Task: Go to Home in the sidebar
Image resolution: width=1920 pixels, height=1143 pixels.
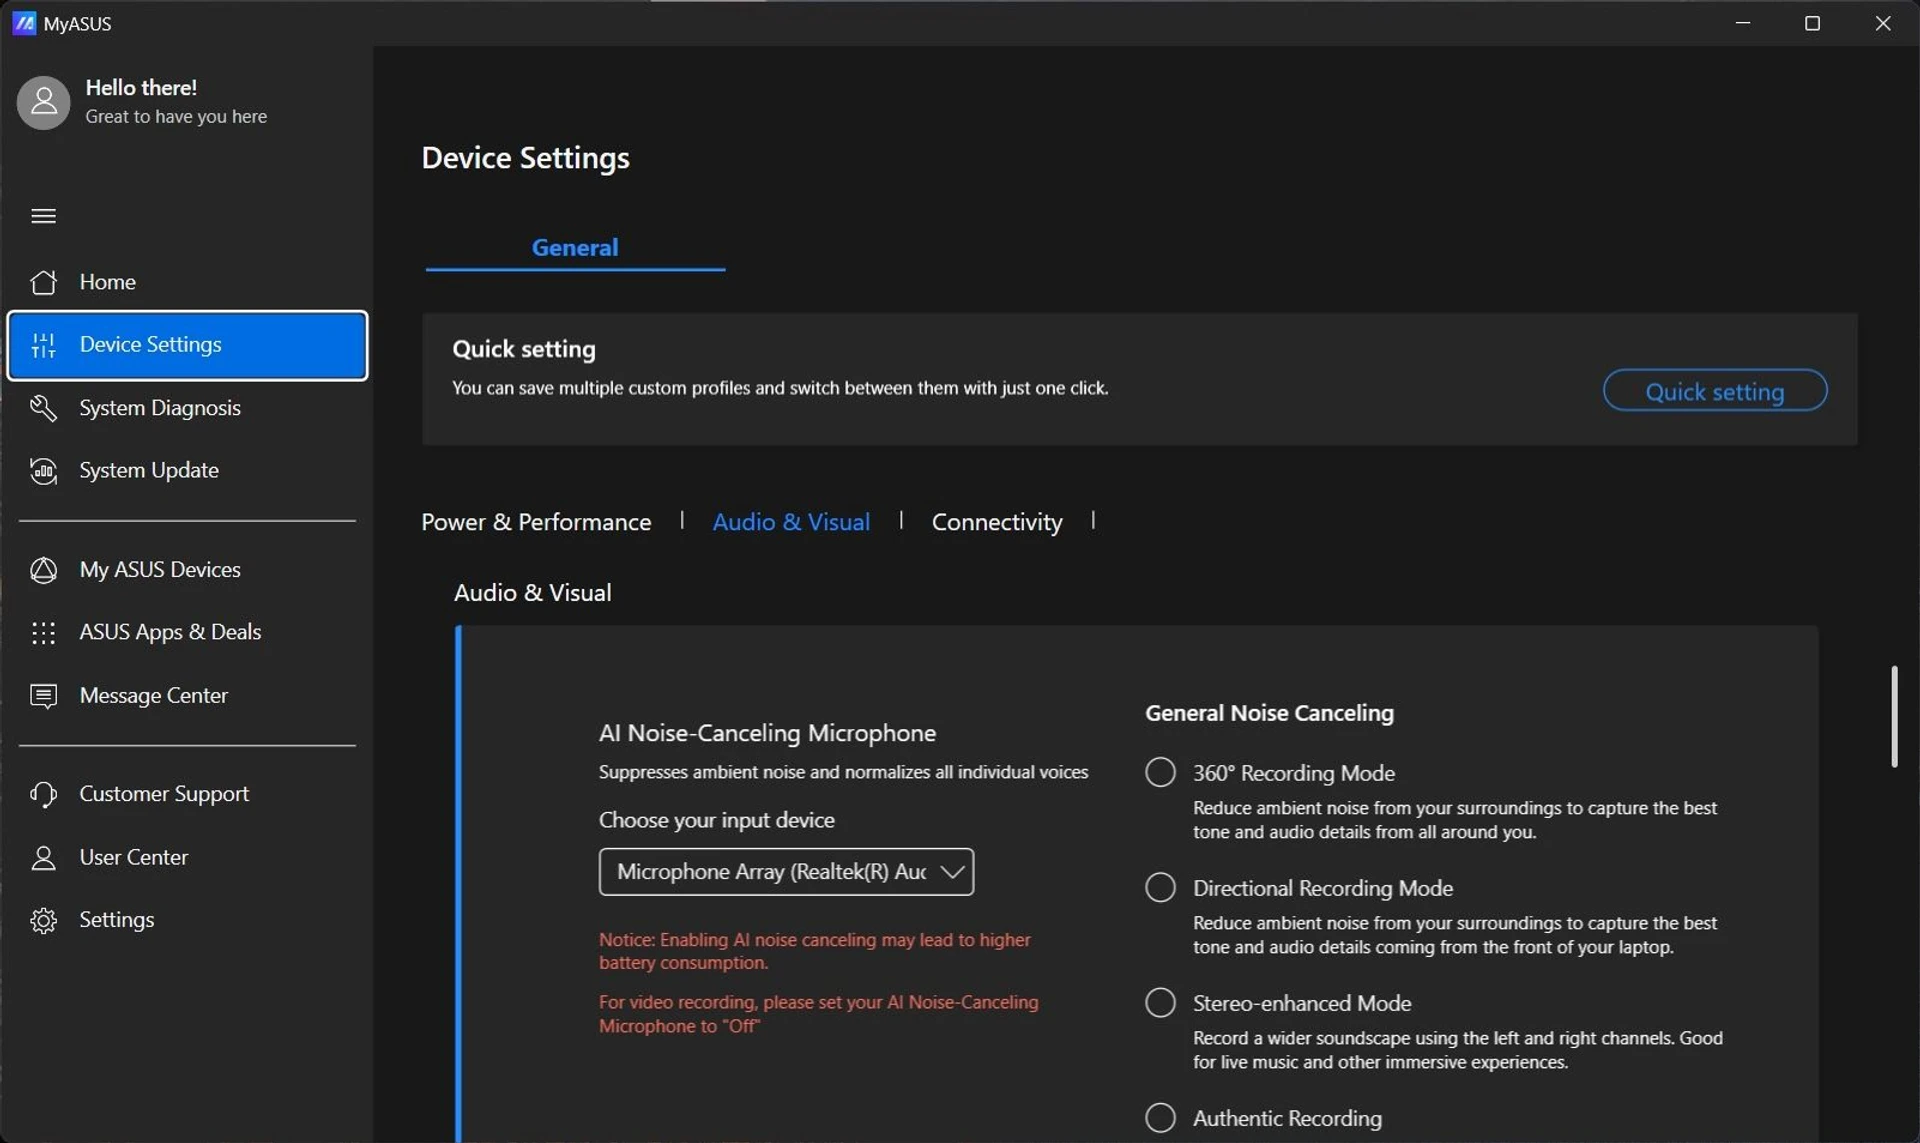Action: click(187, 282)
